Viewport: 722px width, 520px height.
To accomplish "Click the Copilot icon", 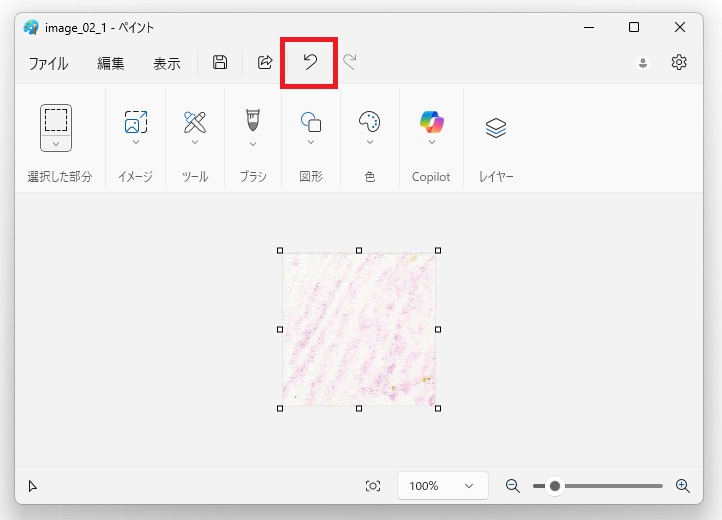I will pos(431,122).
